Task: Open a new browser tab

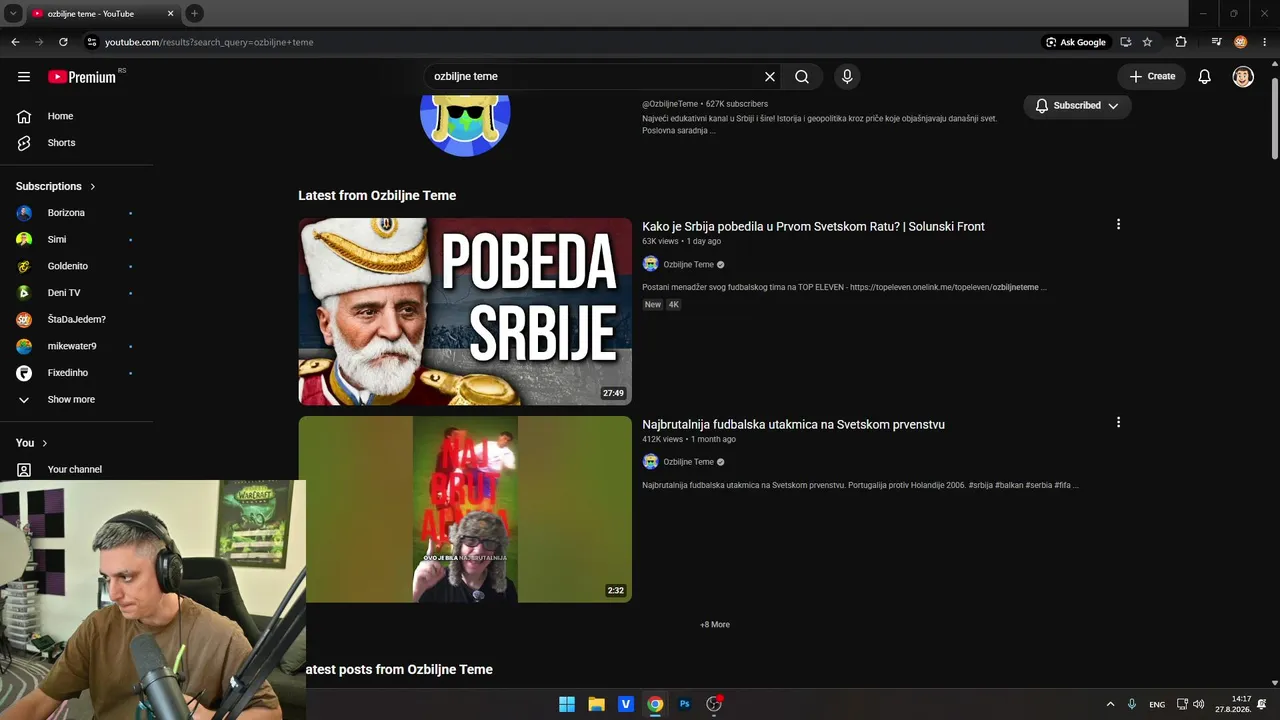Action: point(194,14)
